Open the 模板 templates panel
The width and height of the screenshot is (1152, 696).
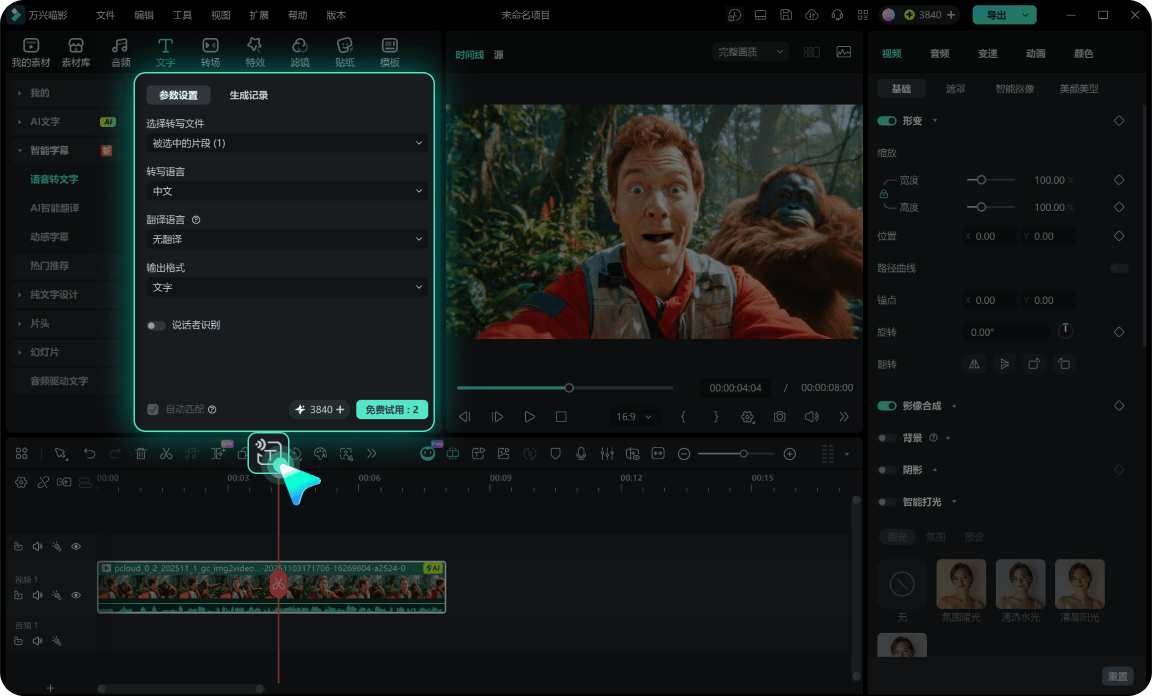389,52
